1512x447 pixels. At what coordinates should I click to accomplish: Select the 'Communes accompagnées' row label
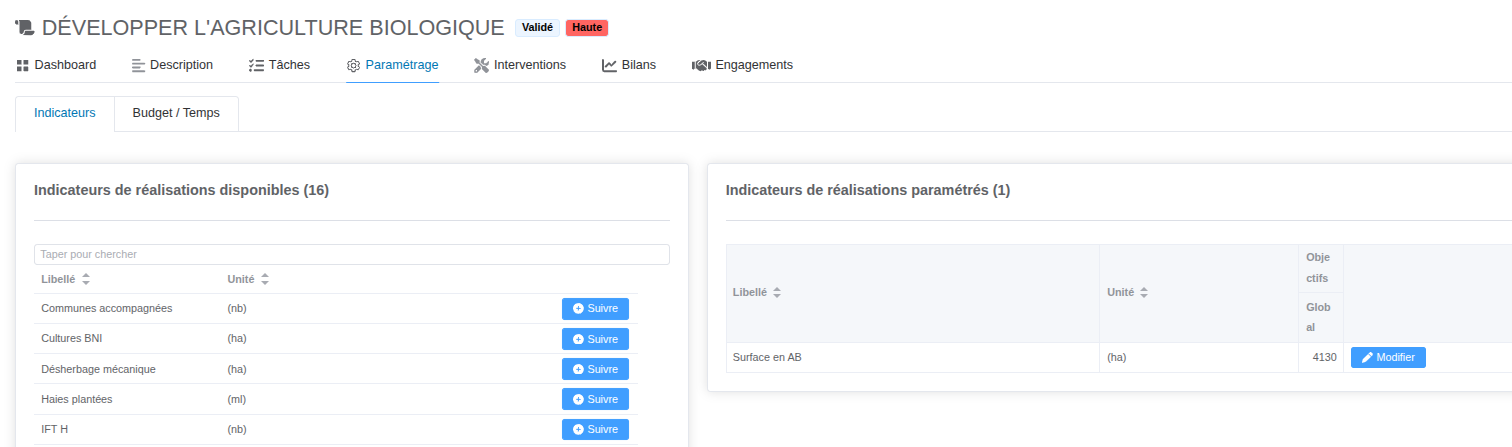coord(107,308)
